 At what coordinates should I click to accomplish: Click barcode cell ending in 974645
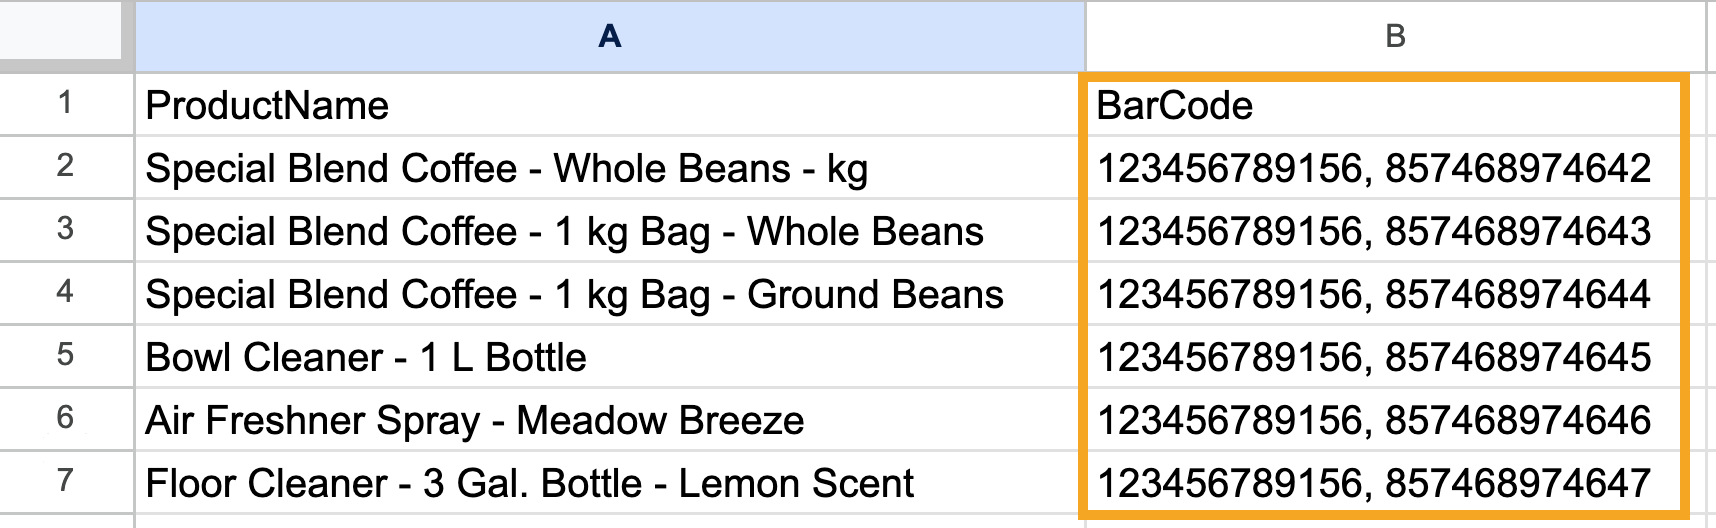pos(1383,357)
